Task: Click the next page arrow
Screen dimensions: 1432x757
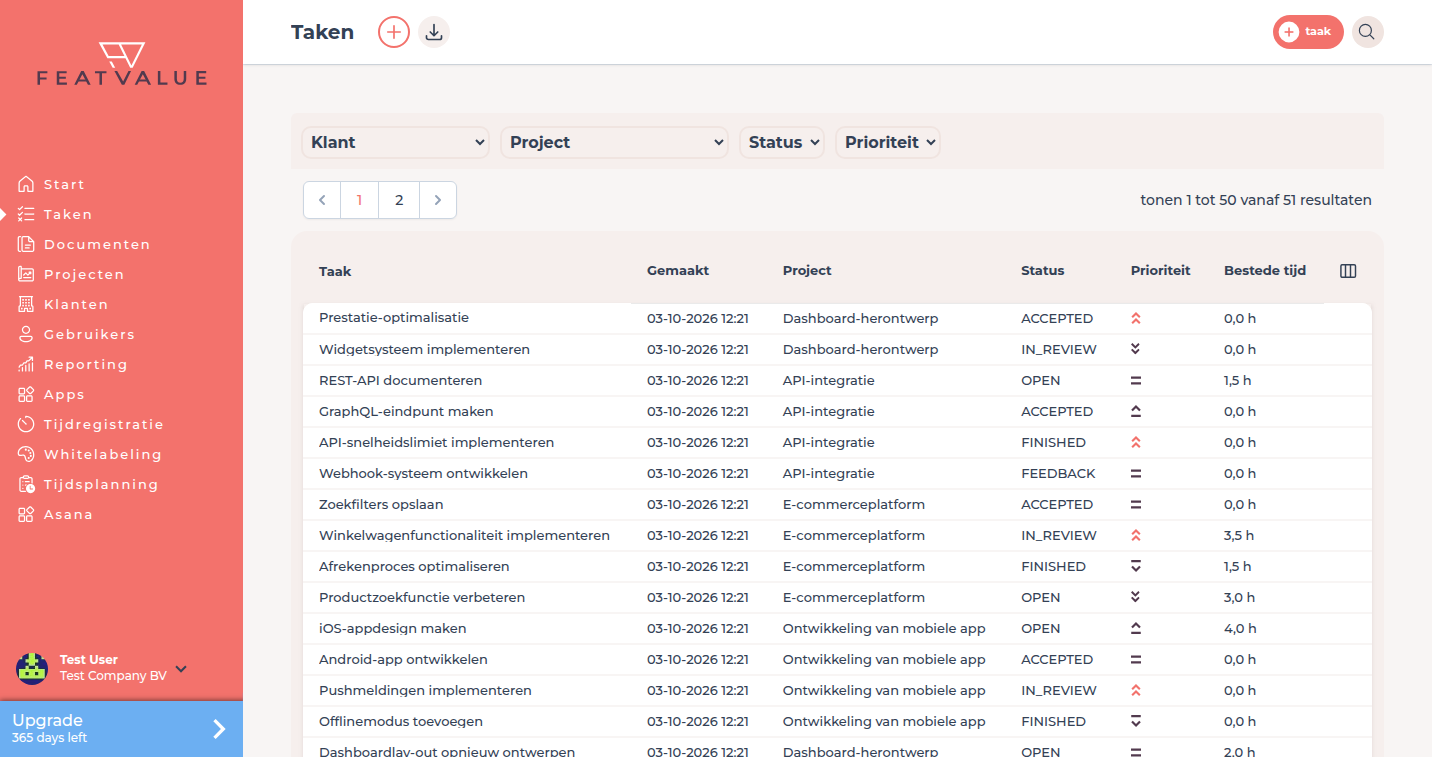Action: (x=438, y=200)
